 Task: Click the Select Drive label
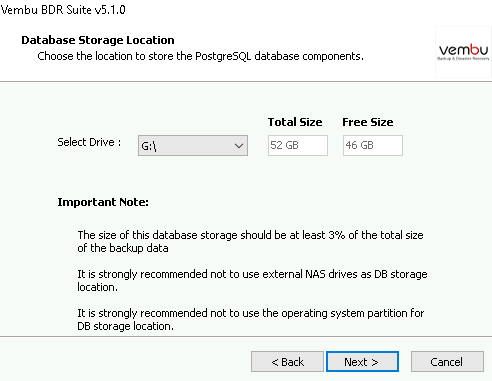89,142
